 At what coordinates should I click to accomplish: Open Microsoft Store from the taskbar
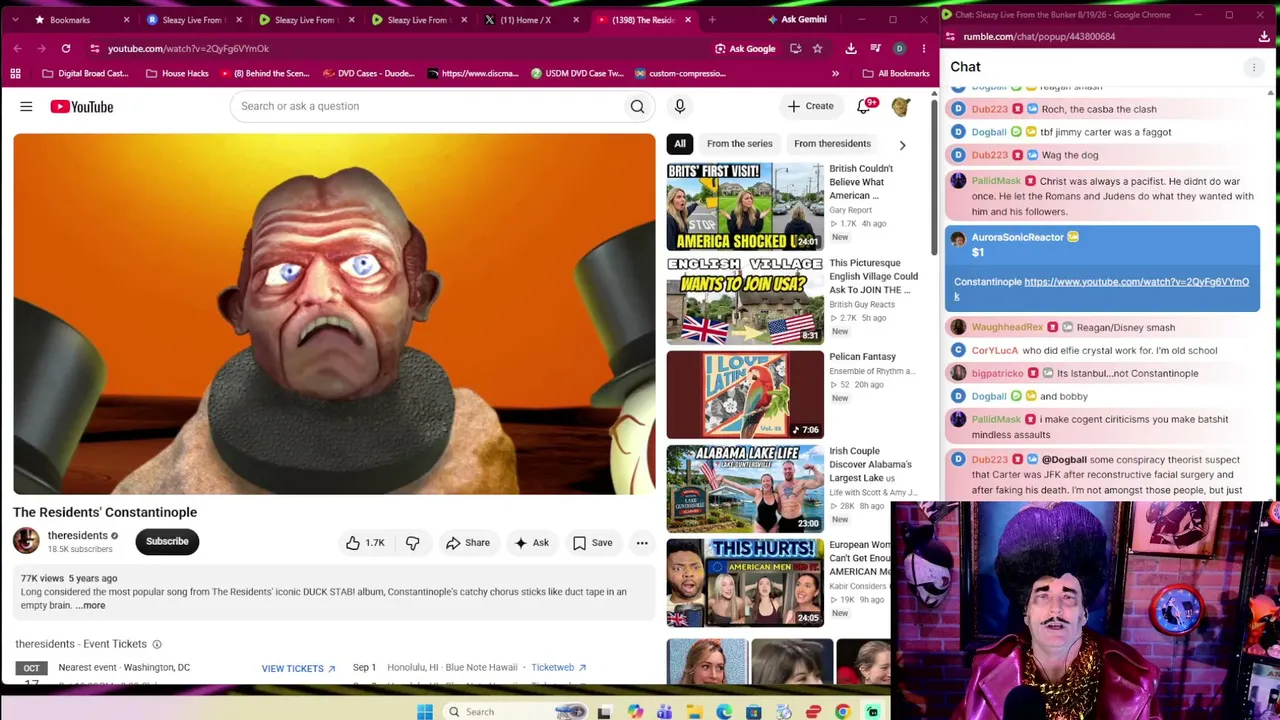tap(754, 712)
